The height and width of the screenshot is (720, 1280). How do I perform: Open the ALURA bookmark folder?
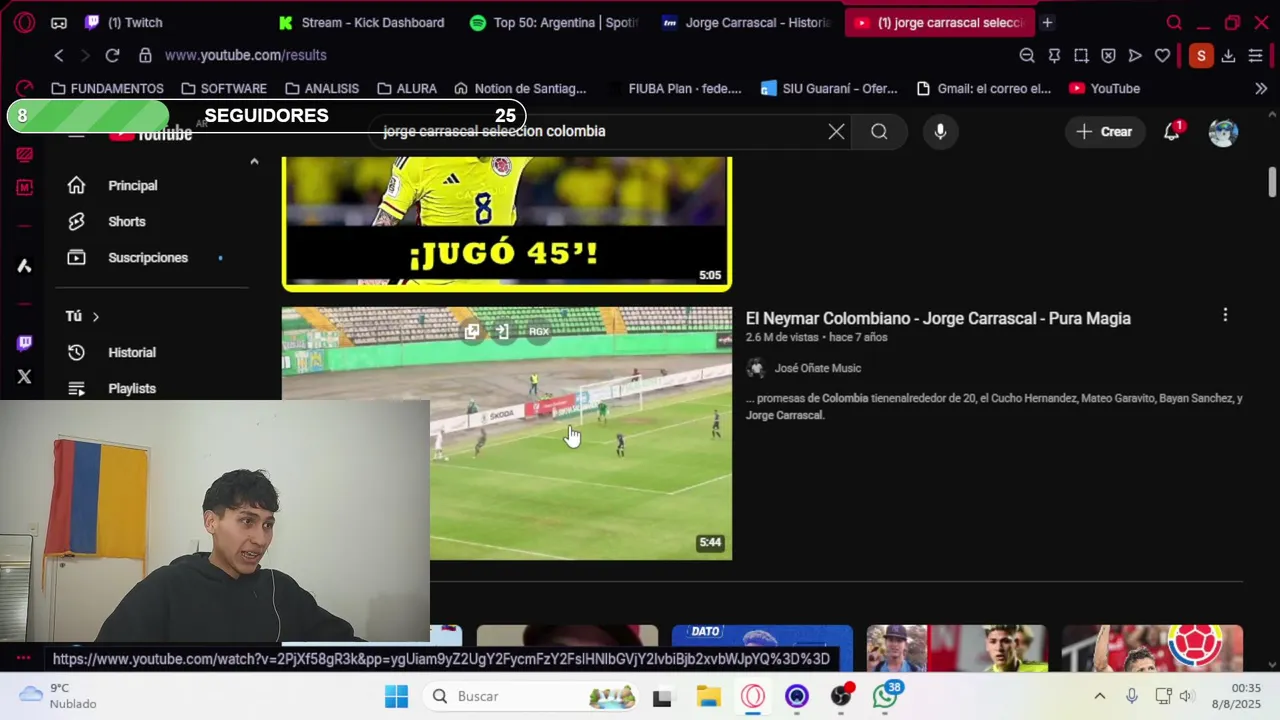[x=407, y=88]
